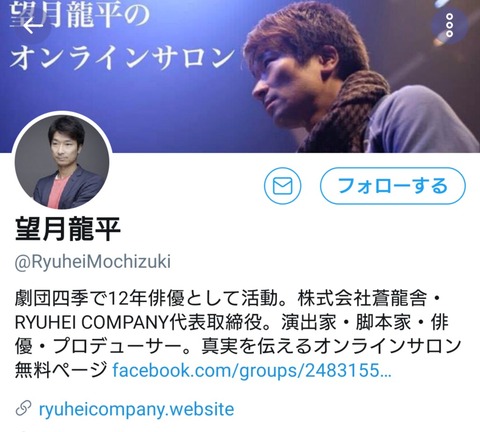Open the circular profile avatar photo

62,162
